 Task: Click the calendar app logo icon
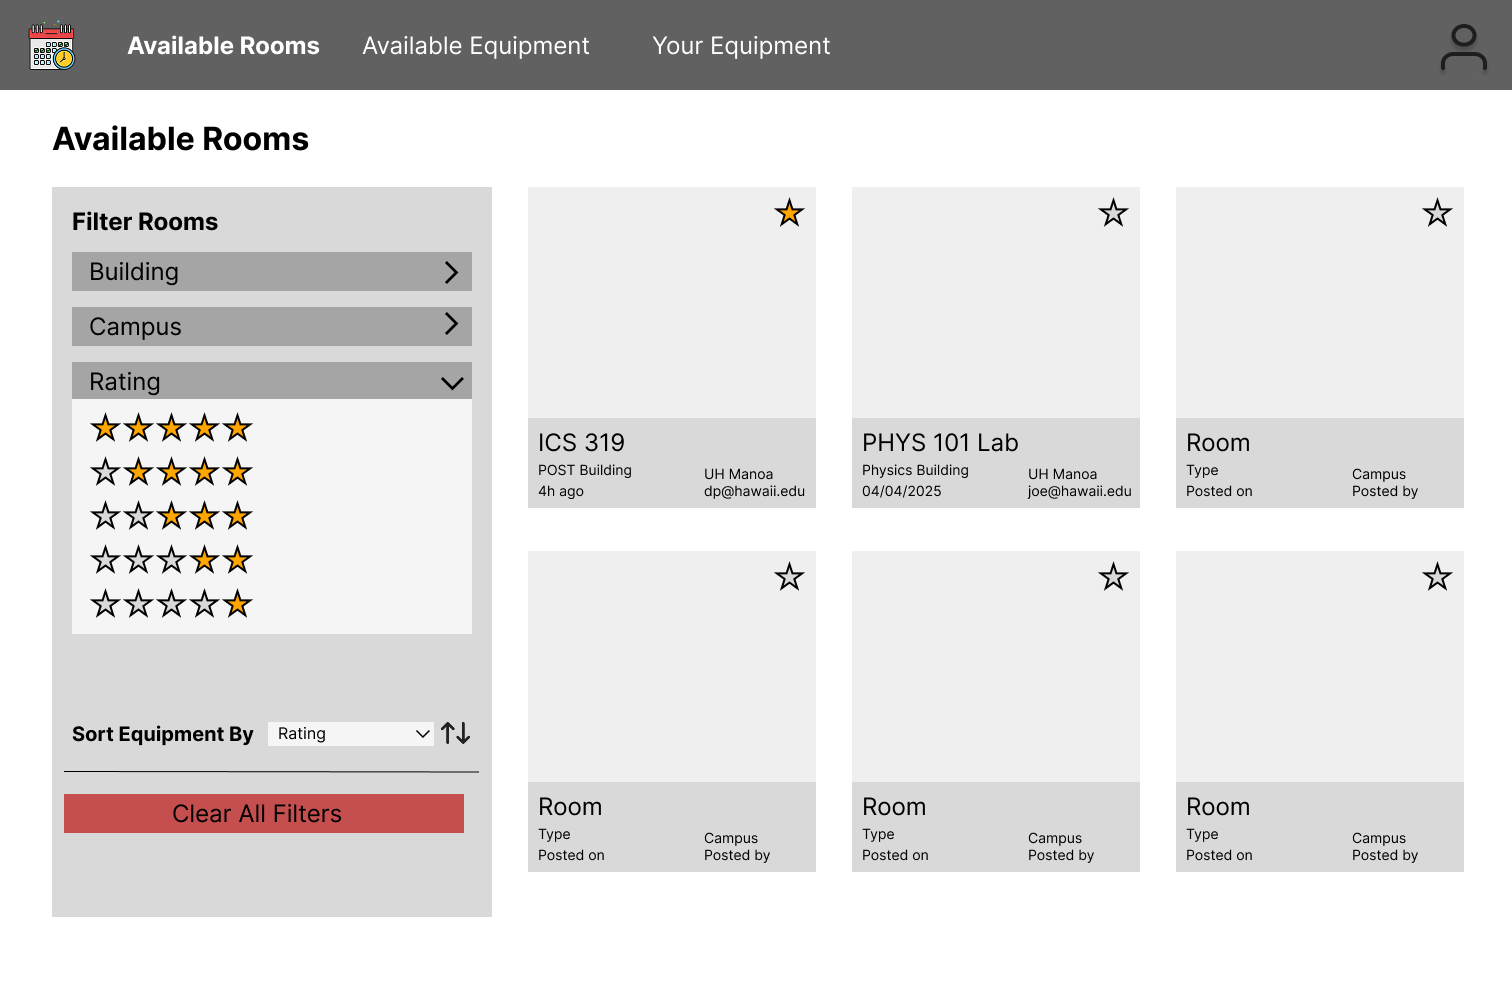click(x=52, y=46)
